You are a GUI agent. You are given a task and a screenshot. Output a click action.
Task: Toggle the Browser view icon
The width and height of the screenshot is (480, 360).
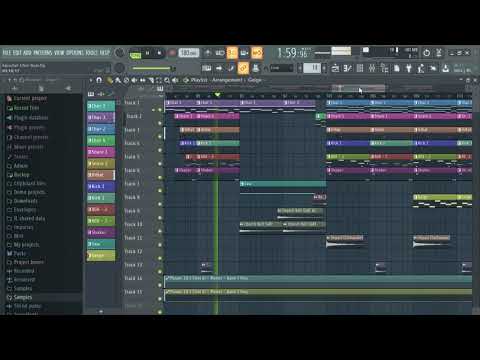click(384, 68)
